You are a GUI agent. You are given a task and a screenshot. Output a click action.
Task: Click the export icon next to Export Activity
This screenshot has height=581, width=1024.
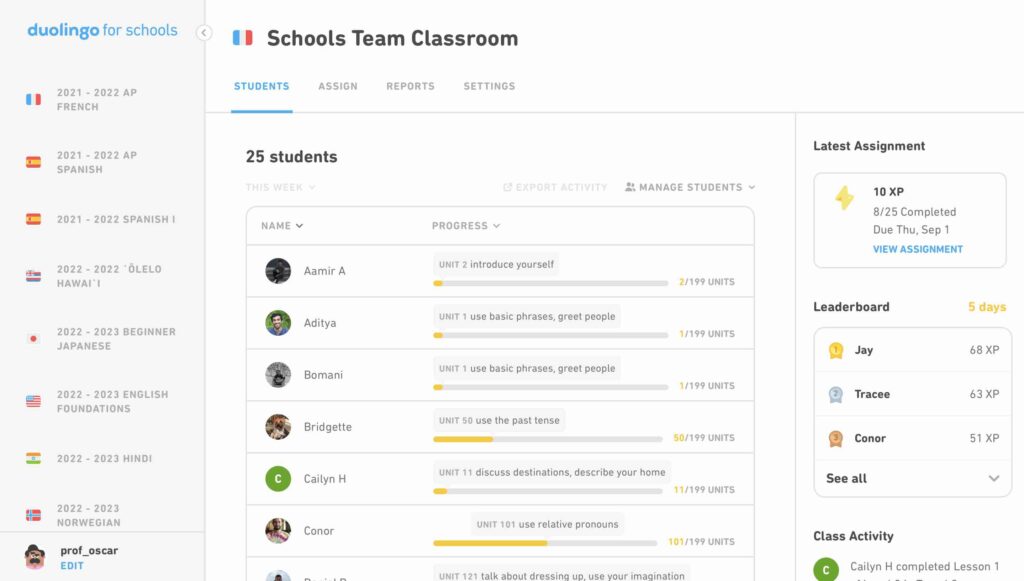[x=507, y=187]
